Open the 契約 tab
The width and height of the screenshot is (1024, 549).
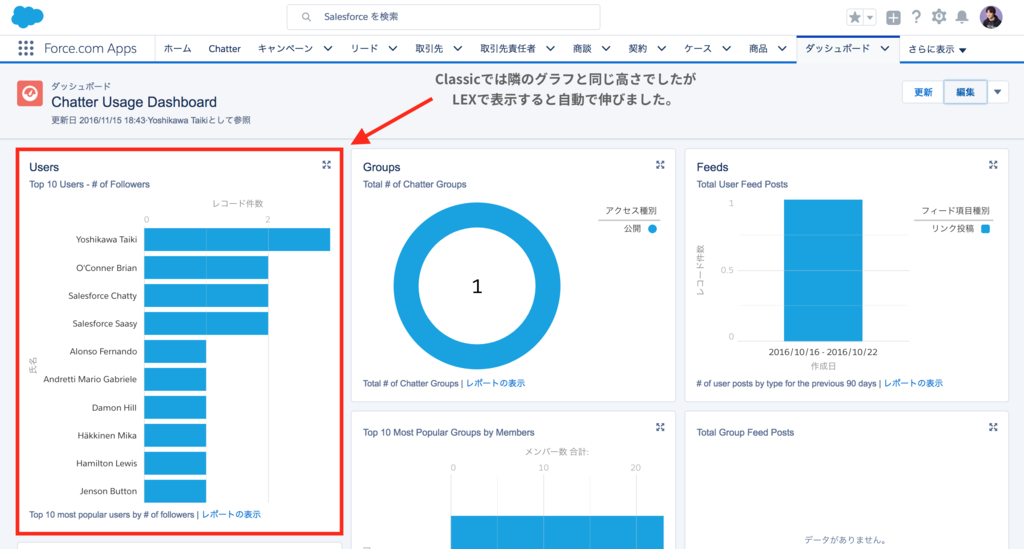[x=638, y=48]
